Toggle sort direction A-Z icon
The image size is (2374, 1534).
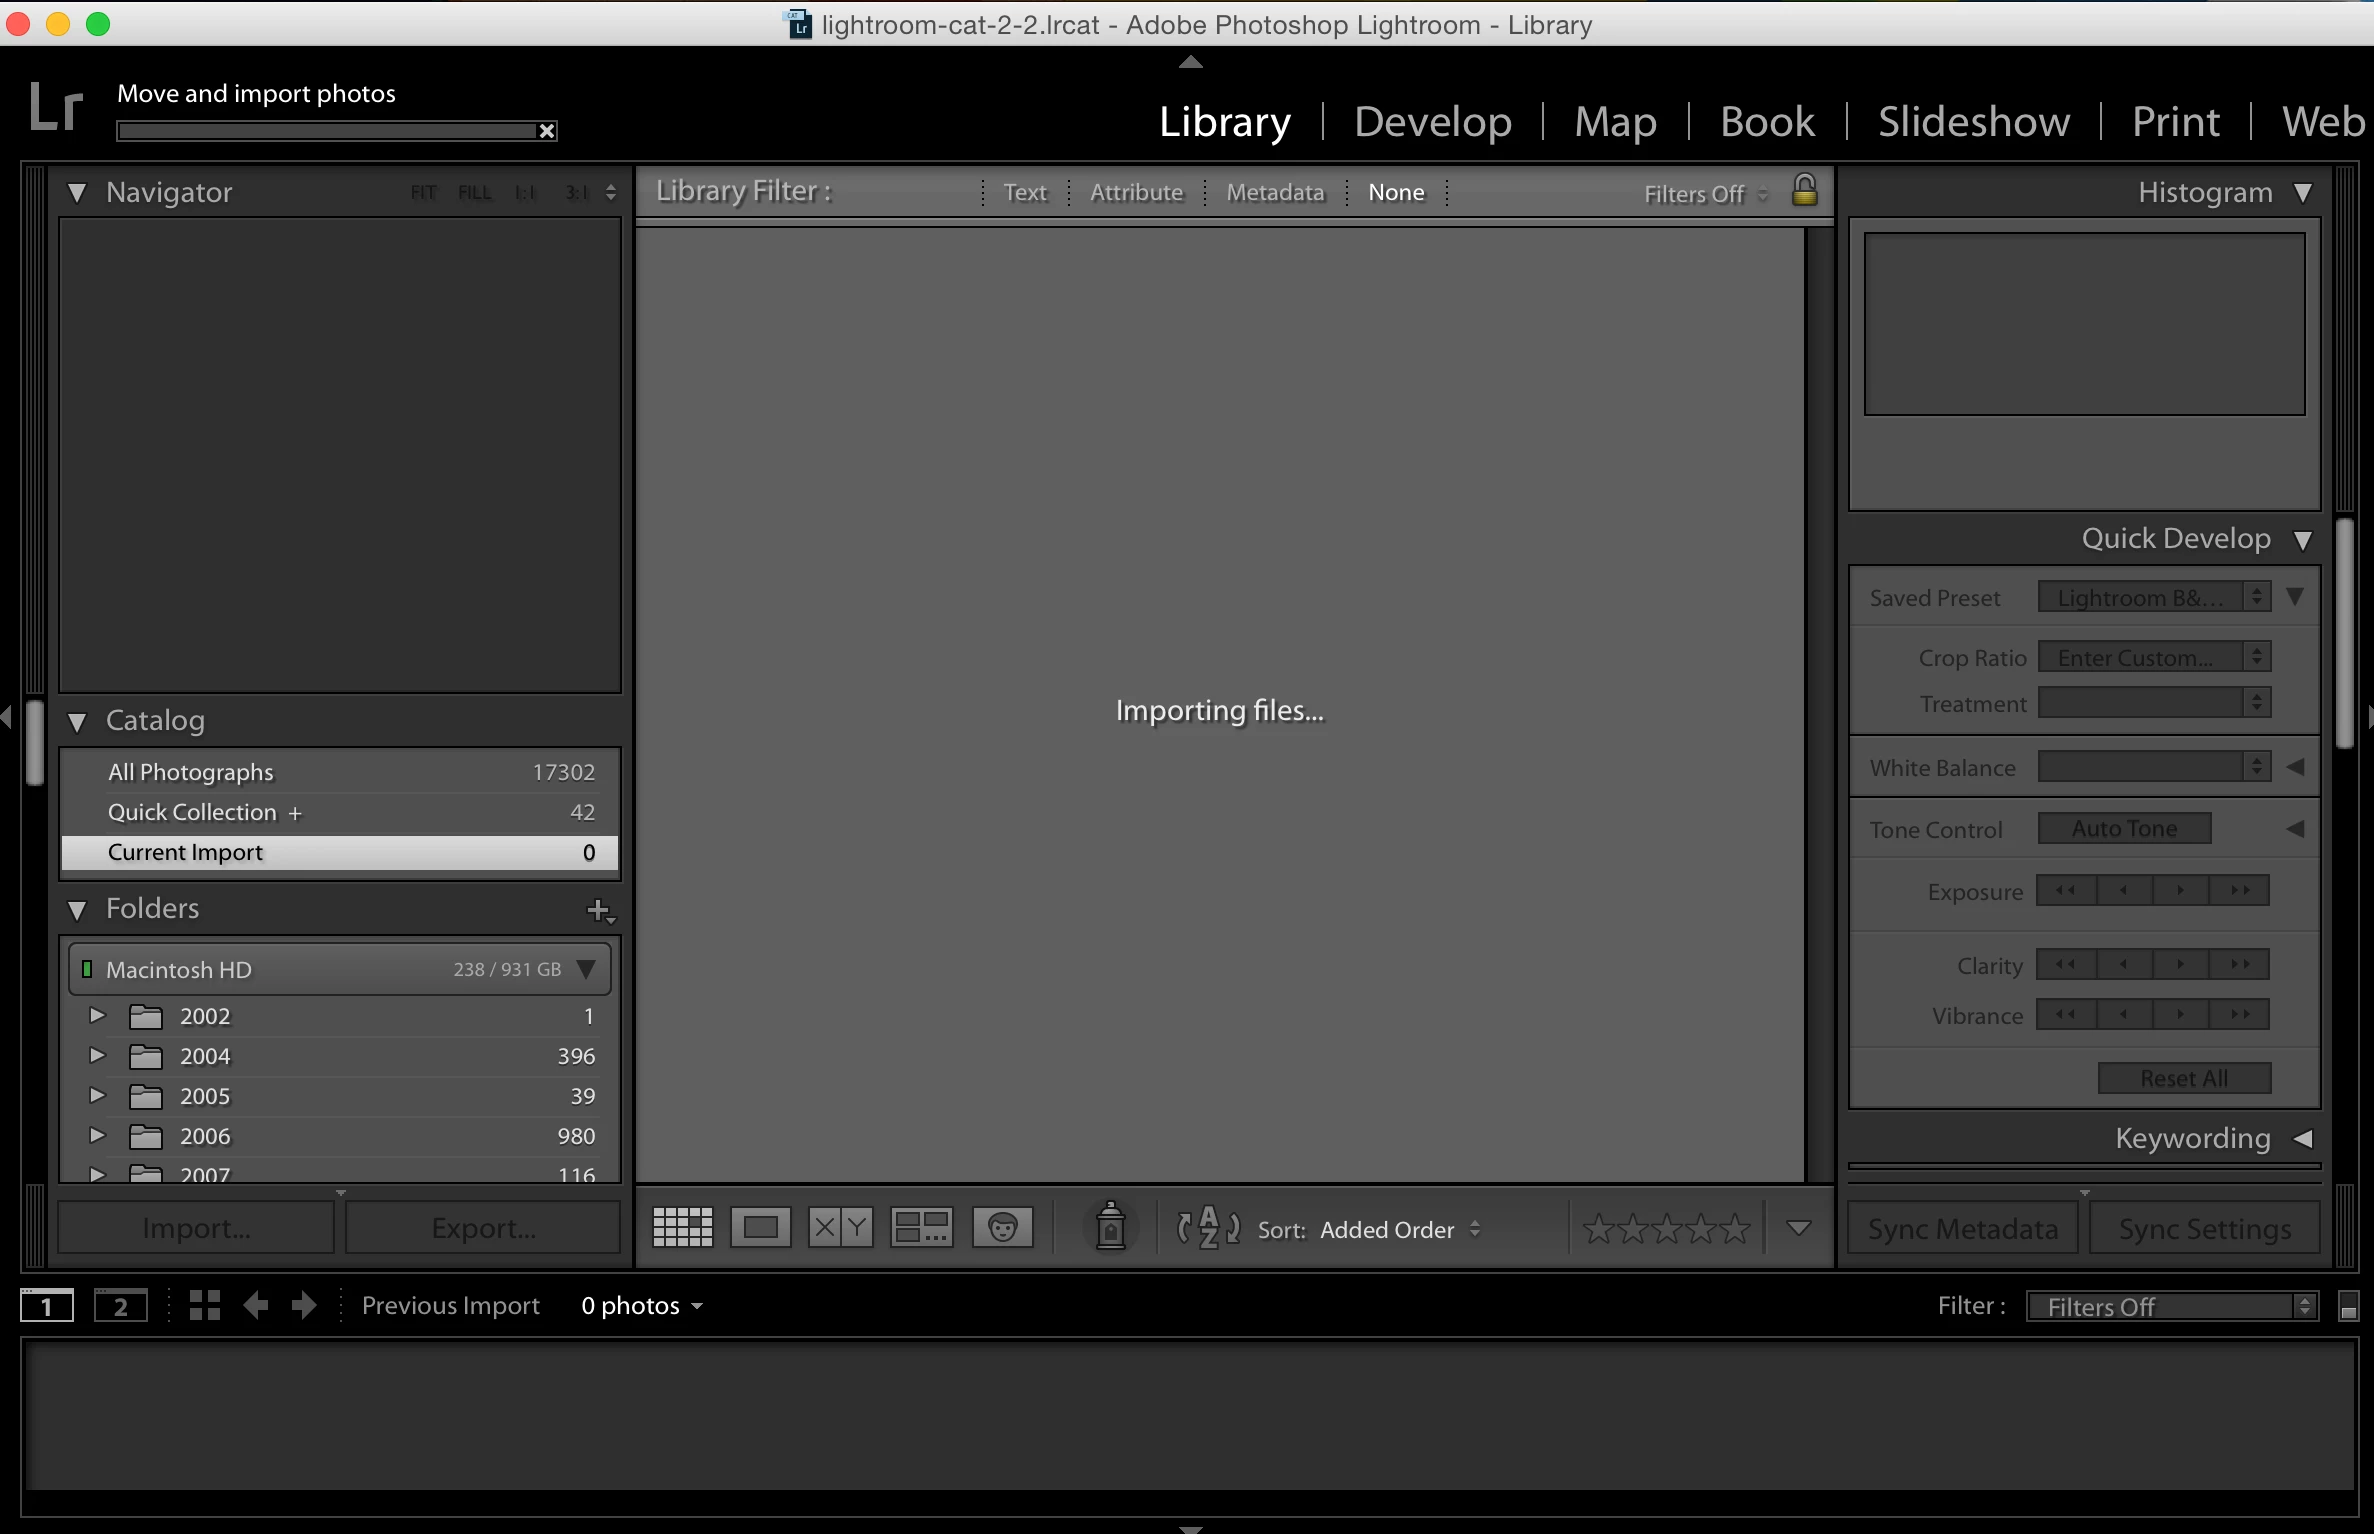pyautogui.click(x=1208, y=1227)
